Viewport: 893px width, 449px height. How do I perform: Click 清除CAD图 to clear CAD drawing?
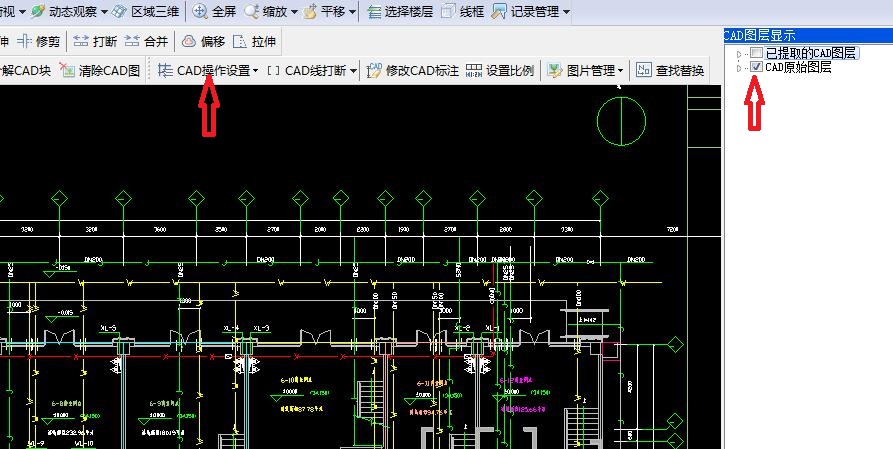point(100,71)
